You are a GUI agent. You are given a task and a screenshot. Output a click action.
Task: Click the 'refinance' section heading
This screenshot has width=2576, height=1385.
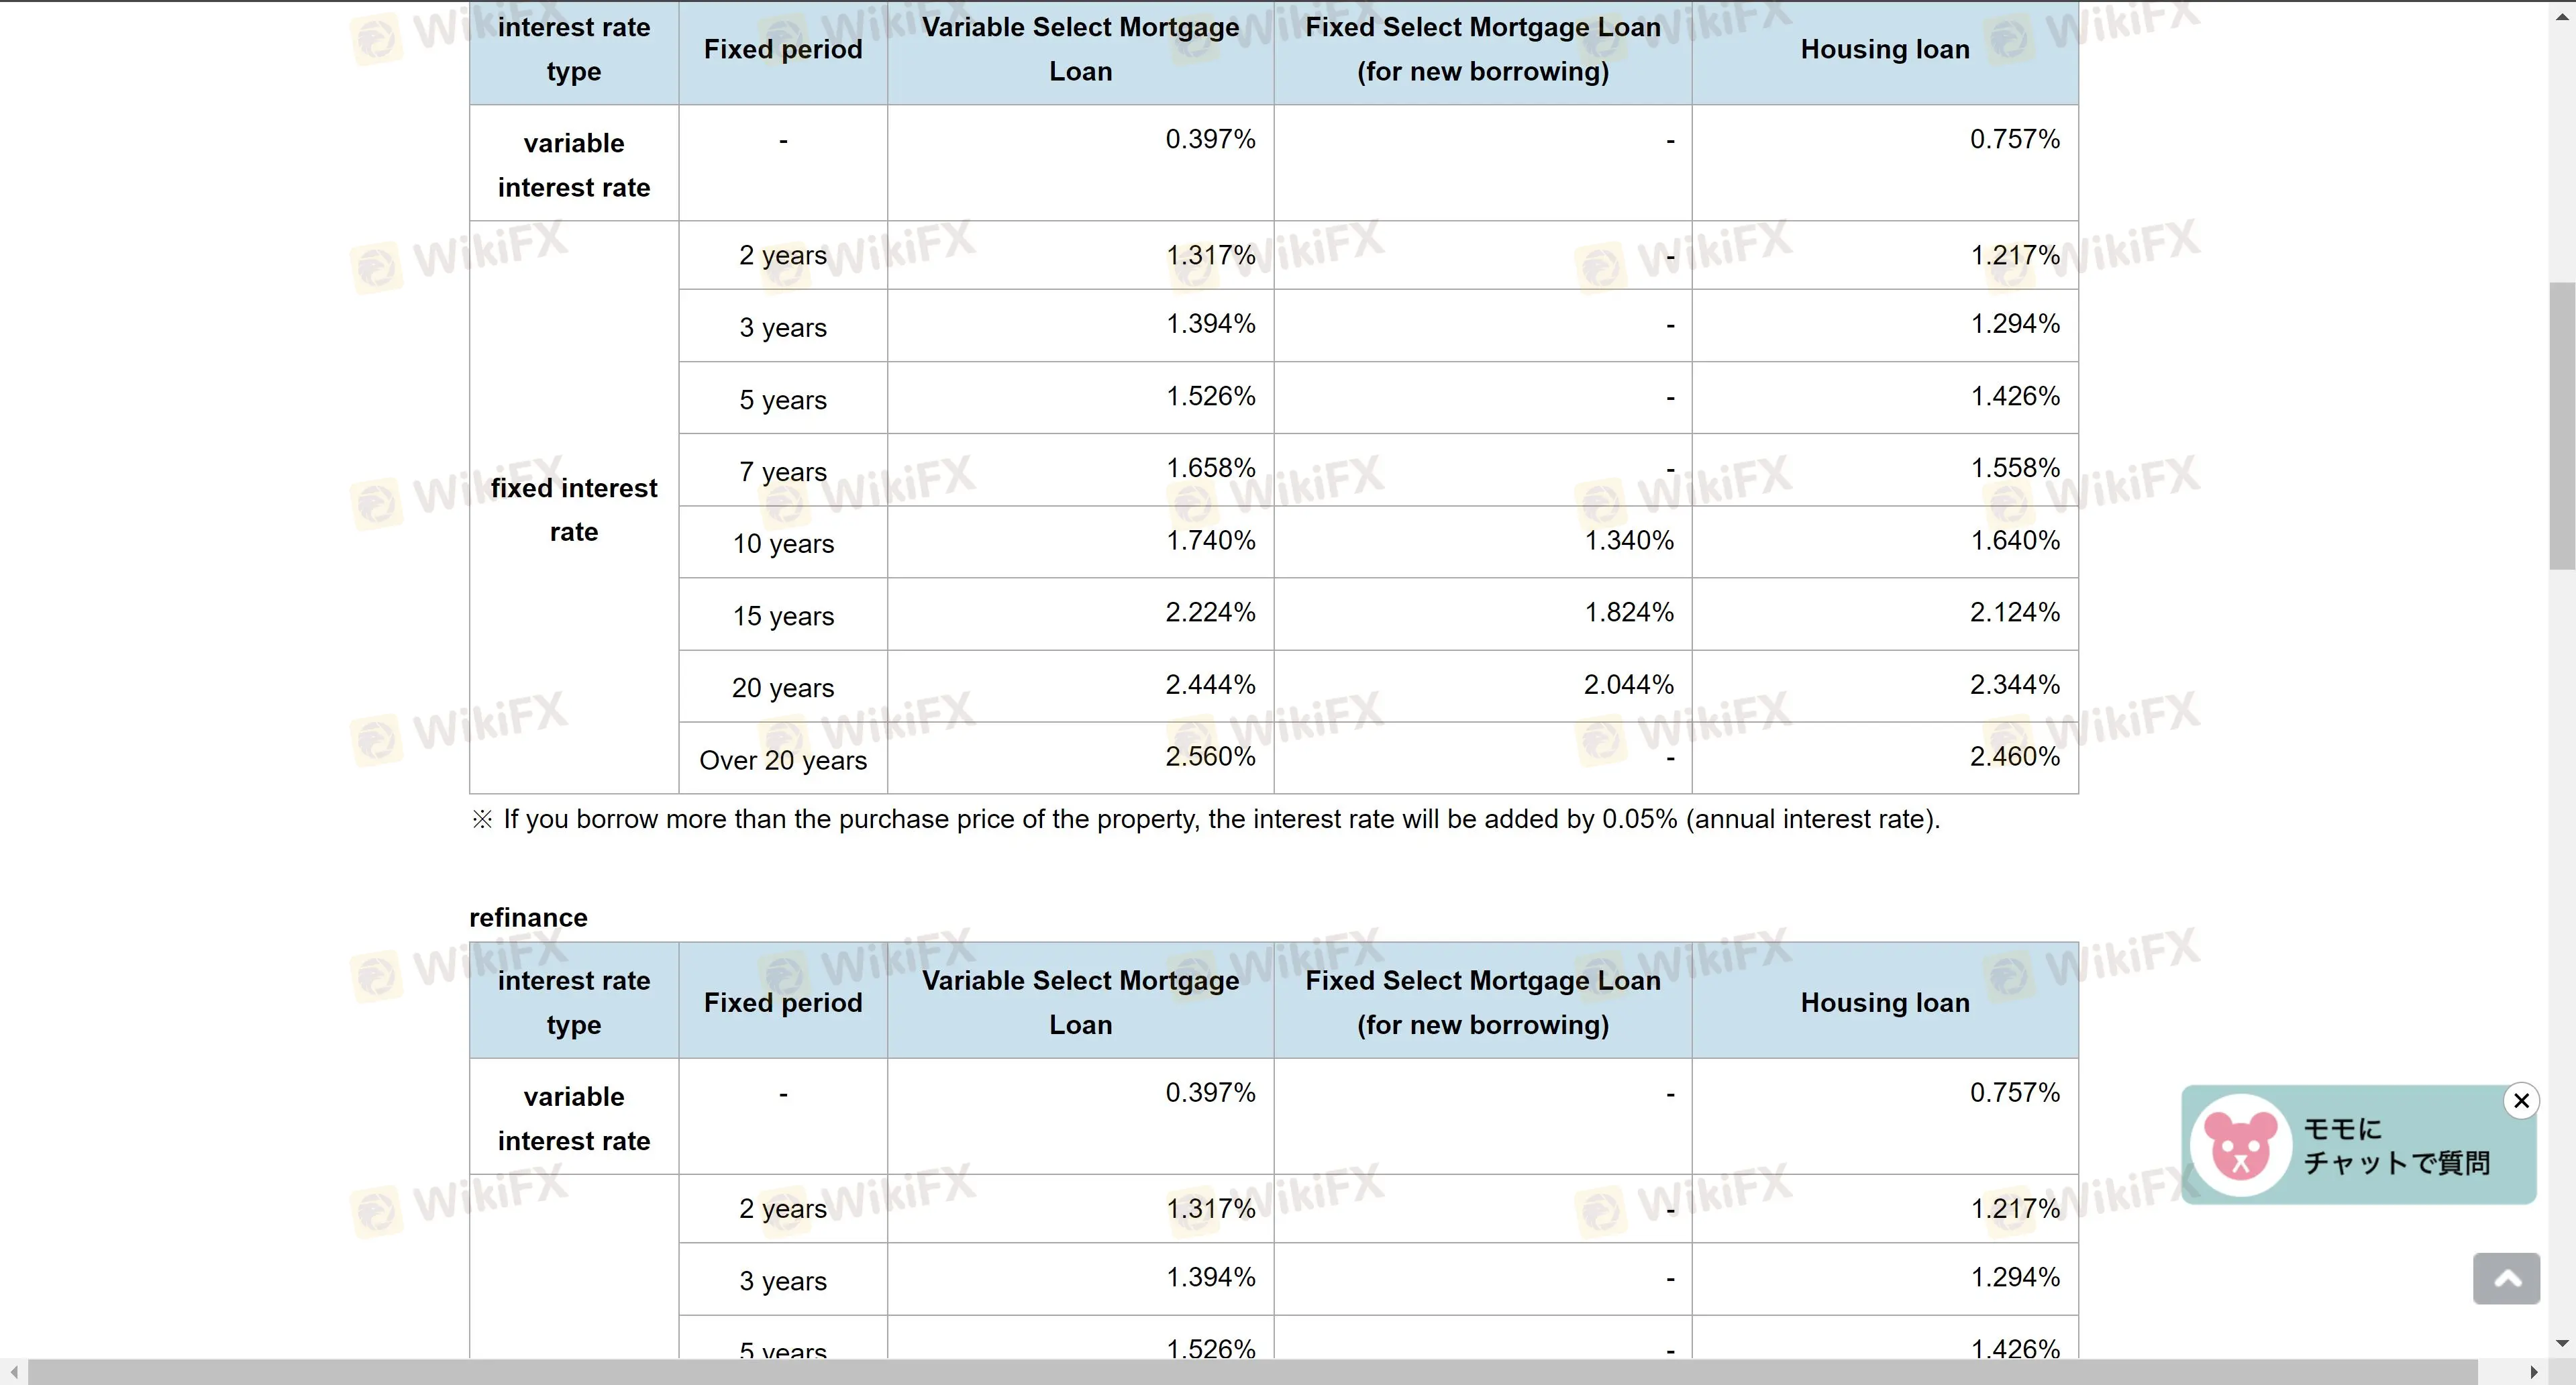(528, 917)
